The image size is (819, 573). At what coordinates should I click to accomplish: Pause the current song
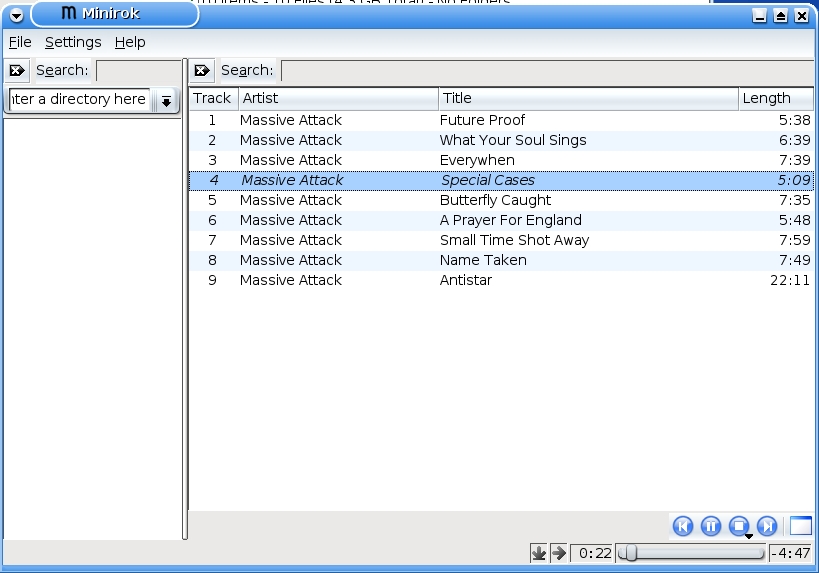click(x=711, y=526)
